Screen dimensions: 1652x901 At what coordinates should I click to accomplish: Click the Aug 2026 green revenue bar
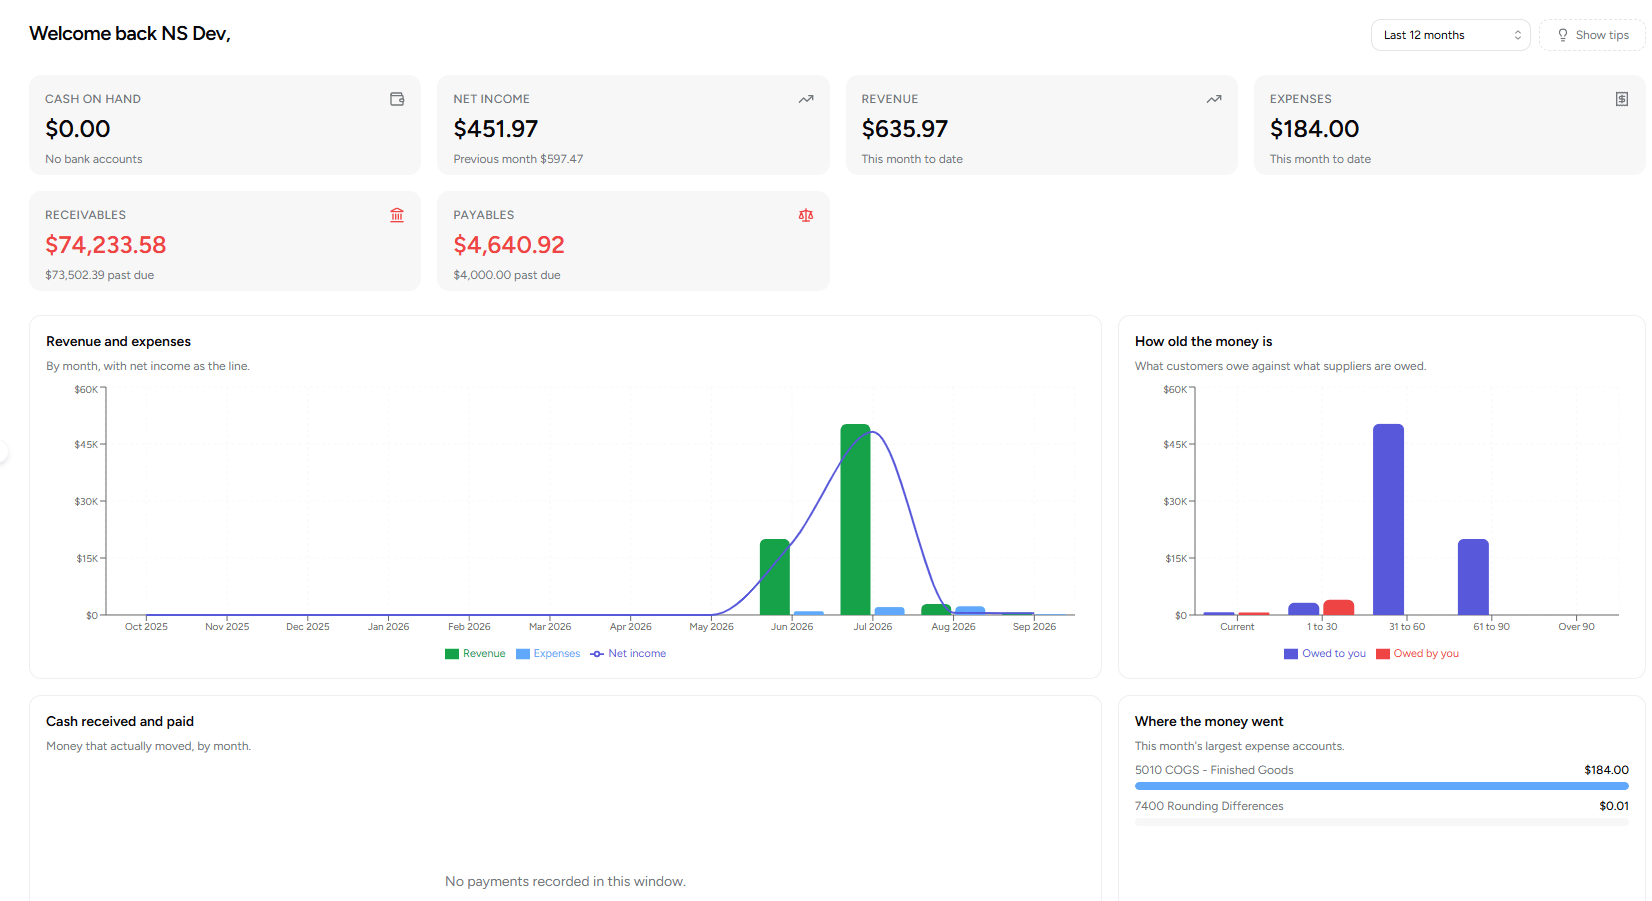pyautogui.click(x=936, y=610)
